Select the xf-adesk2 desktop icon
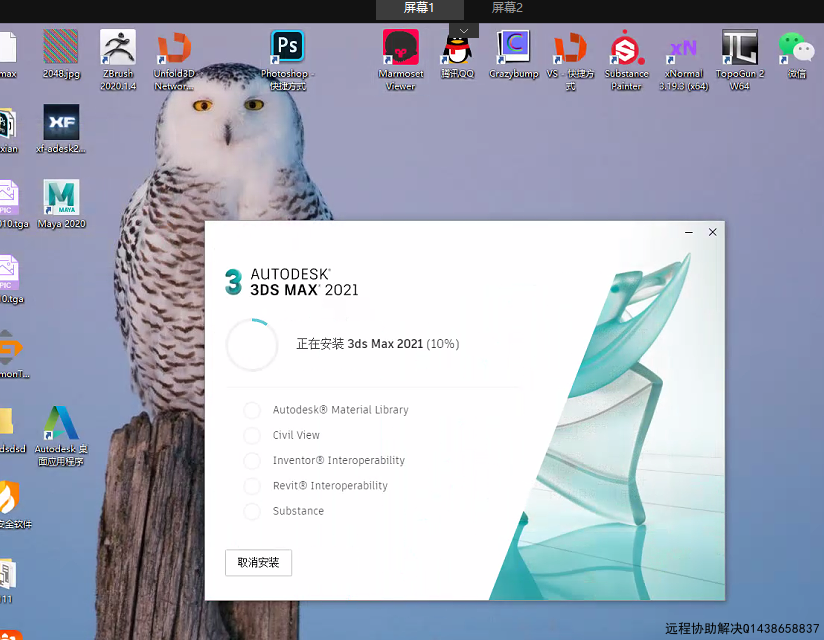824x640 pixels. point(61,129)
